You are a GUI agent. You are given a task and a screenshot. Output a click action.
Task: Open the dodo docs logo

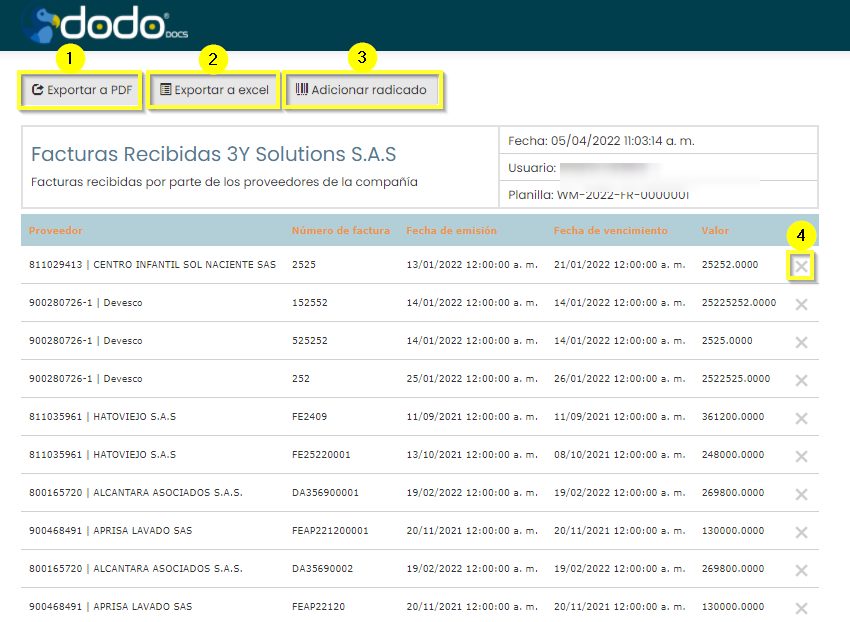106,24
